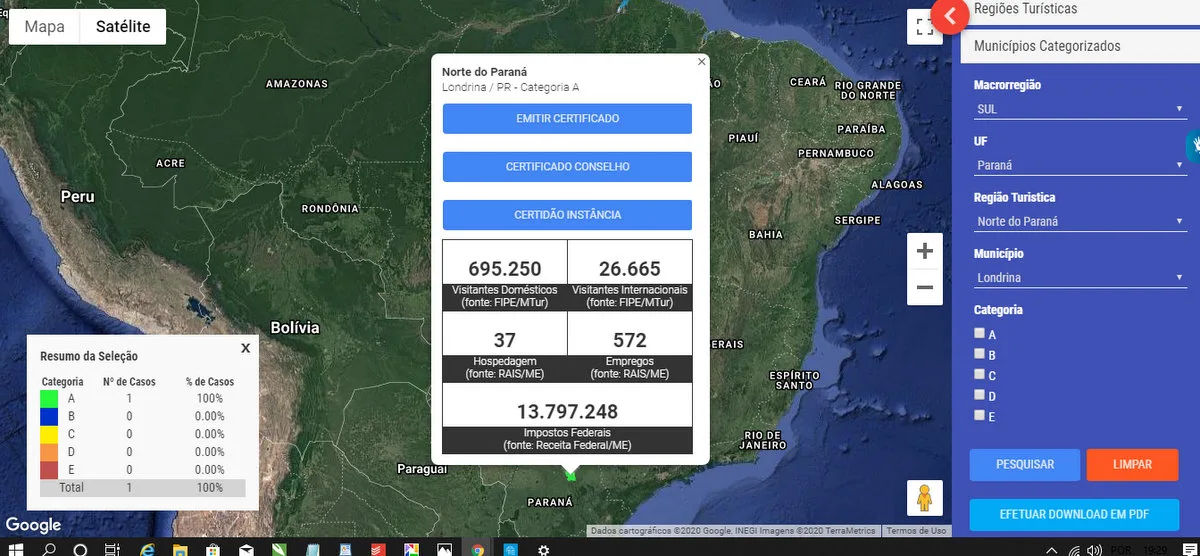Click the '% de Casos' column header
This screenshot has height=556, width=1200.
point(210,382)
